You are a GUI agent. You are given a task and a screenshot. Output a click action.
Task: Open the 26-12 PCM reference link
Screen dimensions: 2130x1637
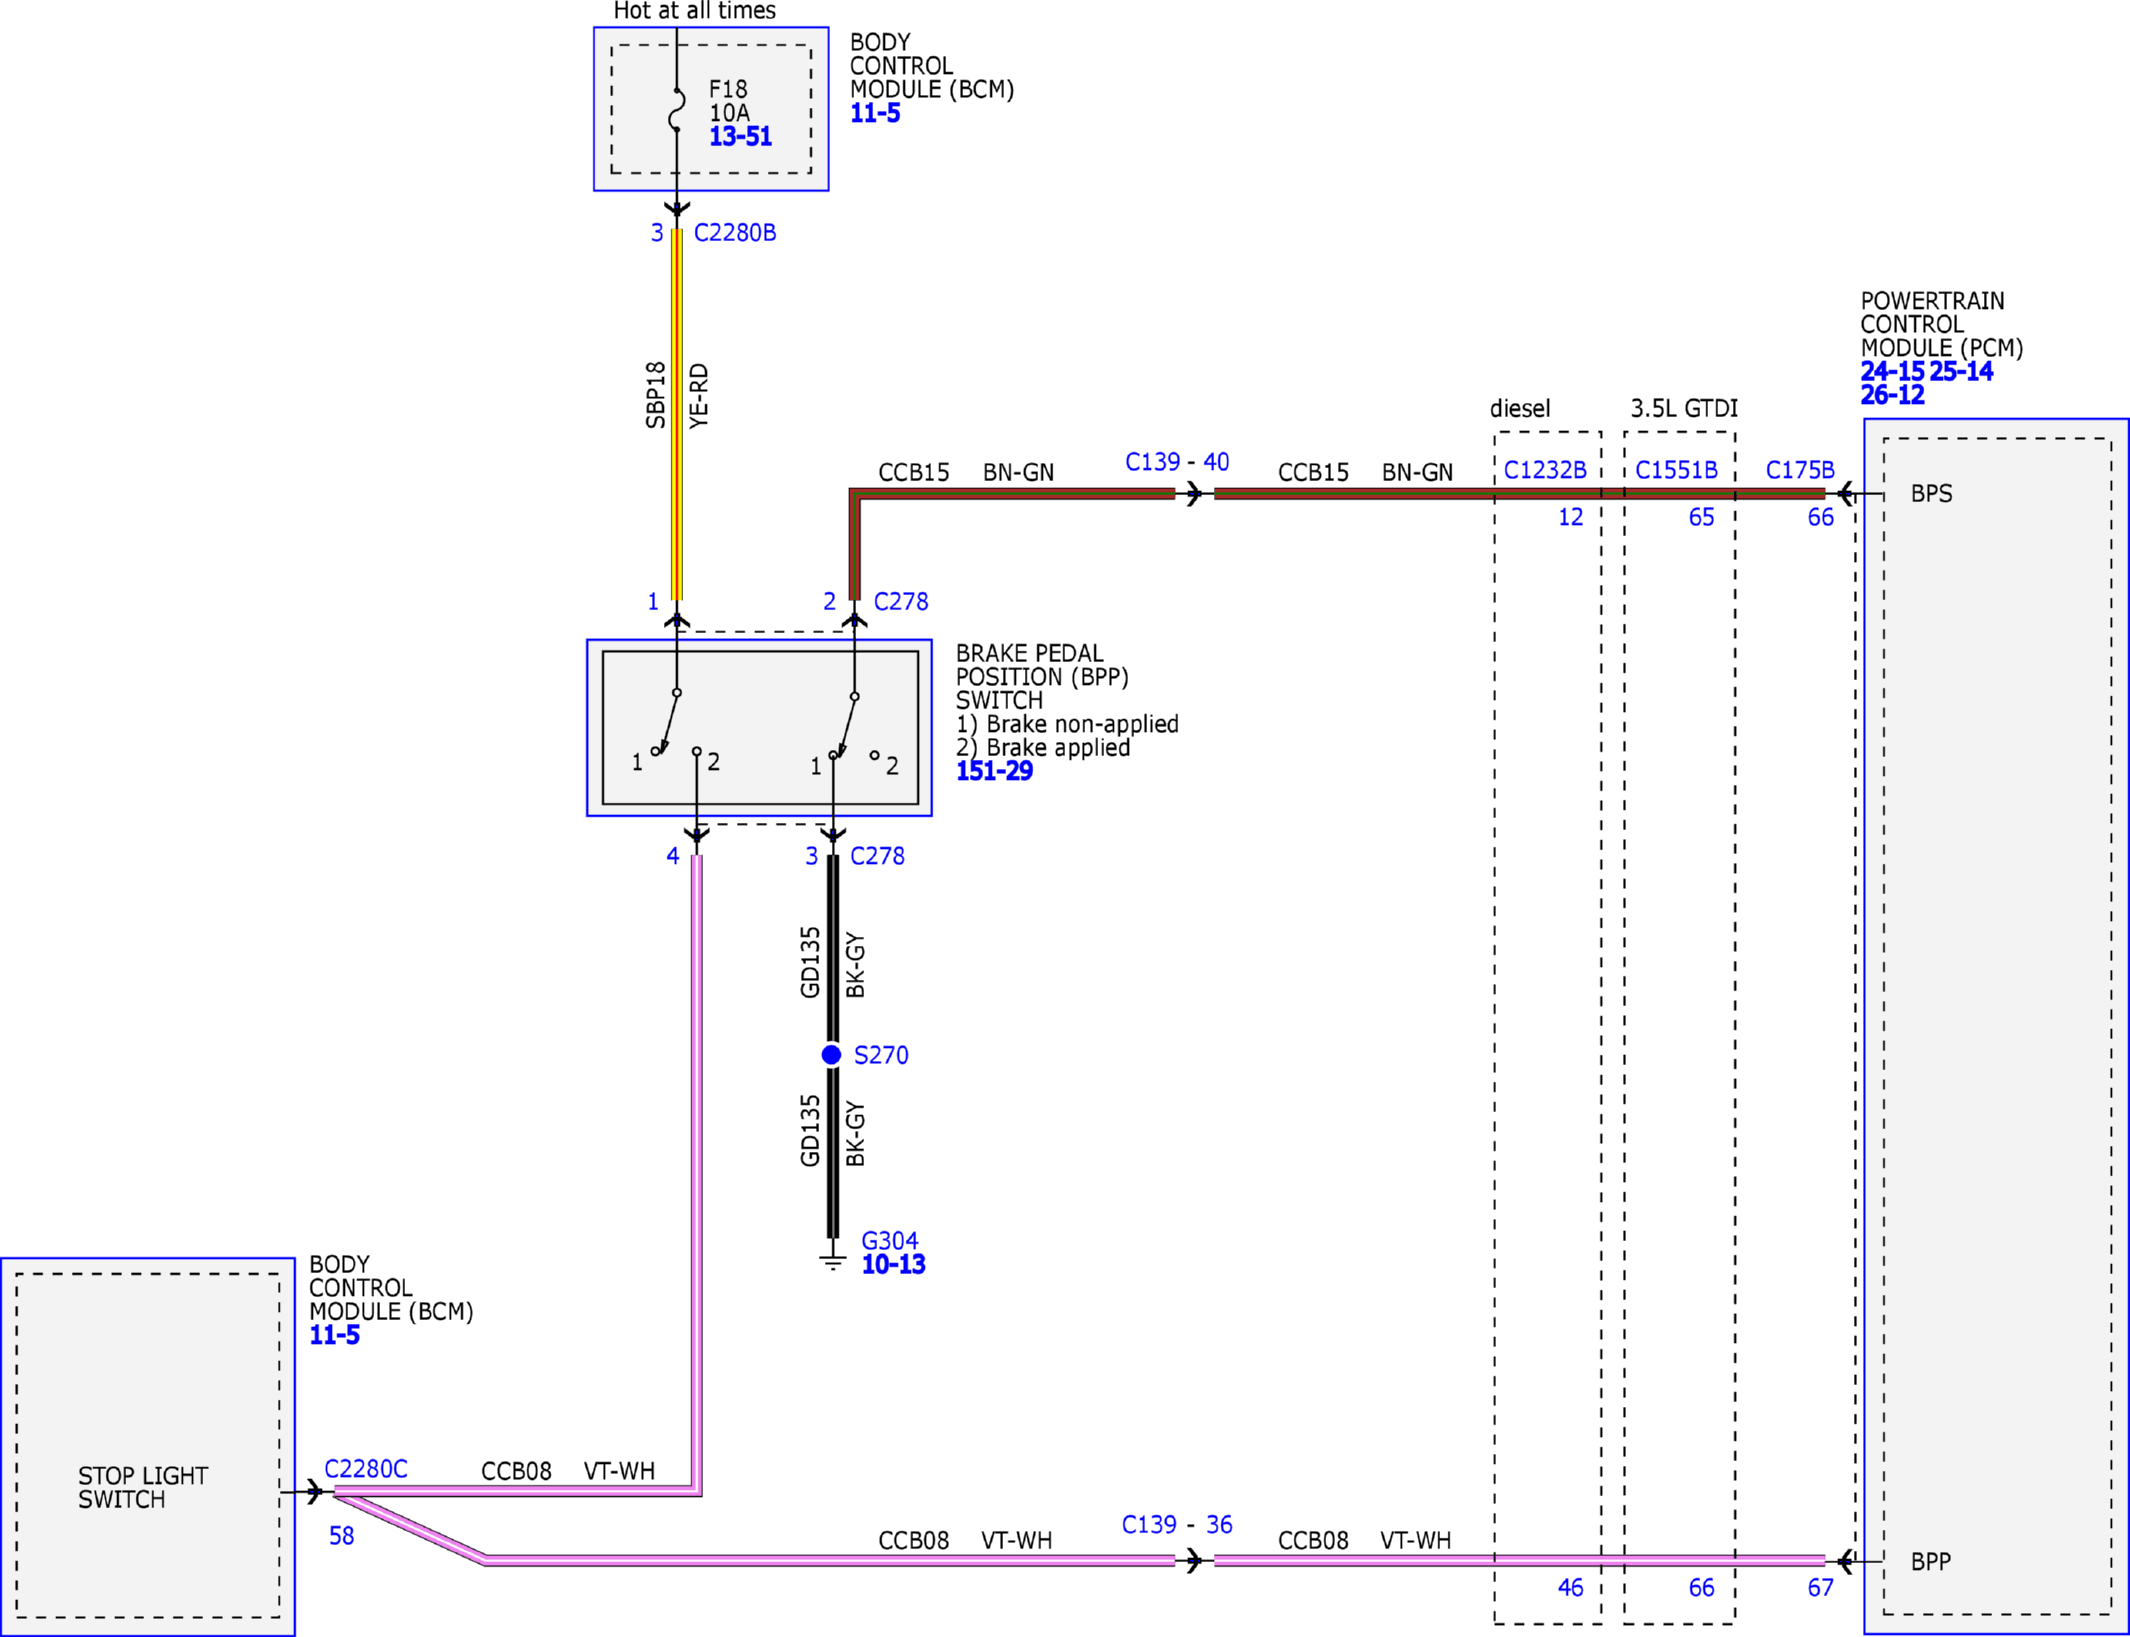pyautogui.click(x=1892, y=396)
